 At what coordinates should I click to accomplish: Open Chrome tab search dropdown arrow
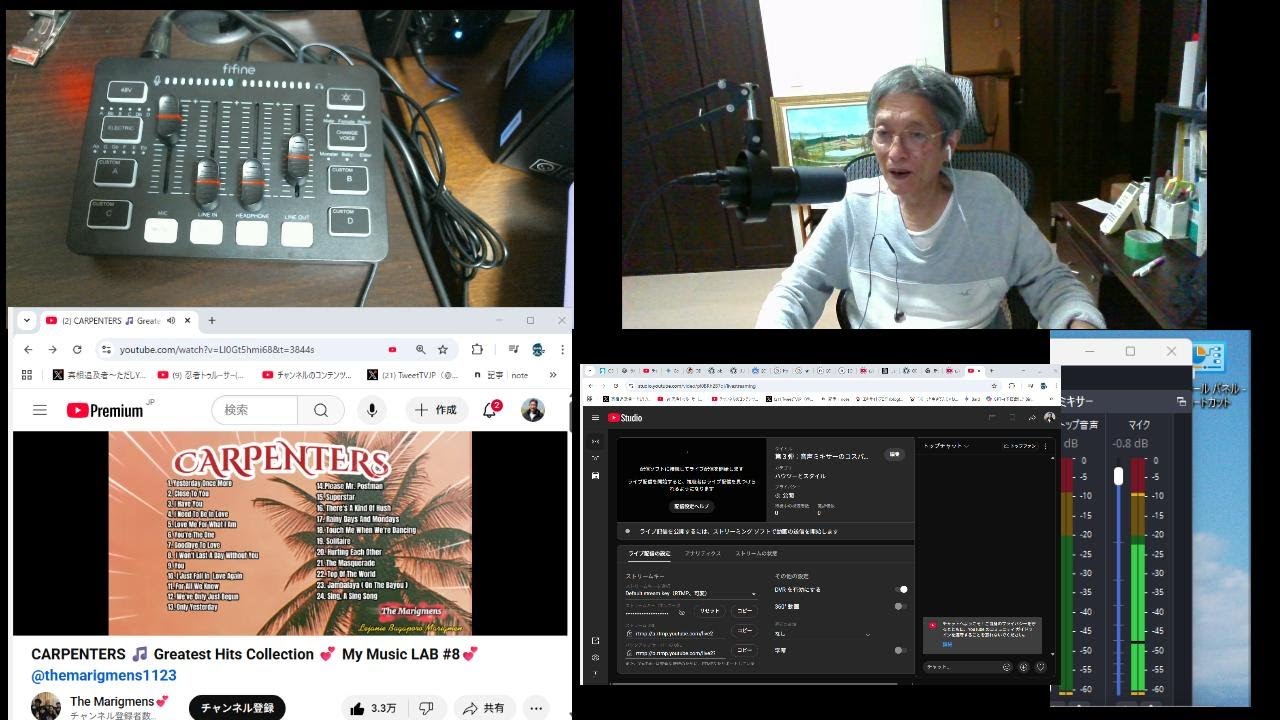27,321
